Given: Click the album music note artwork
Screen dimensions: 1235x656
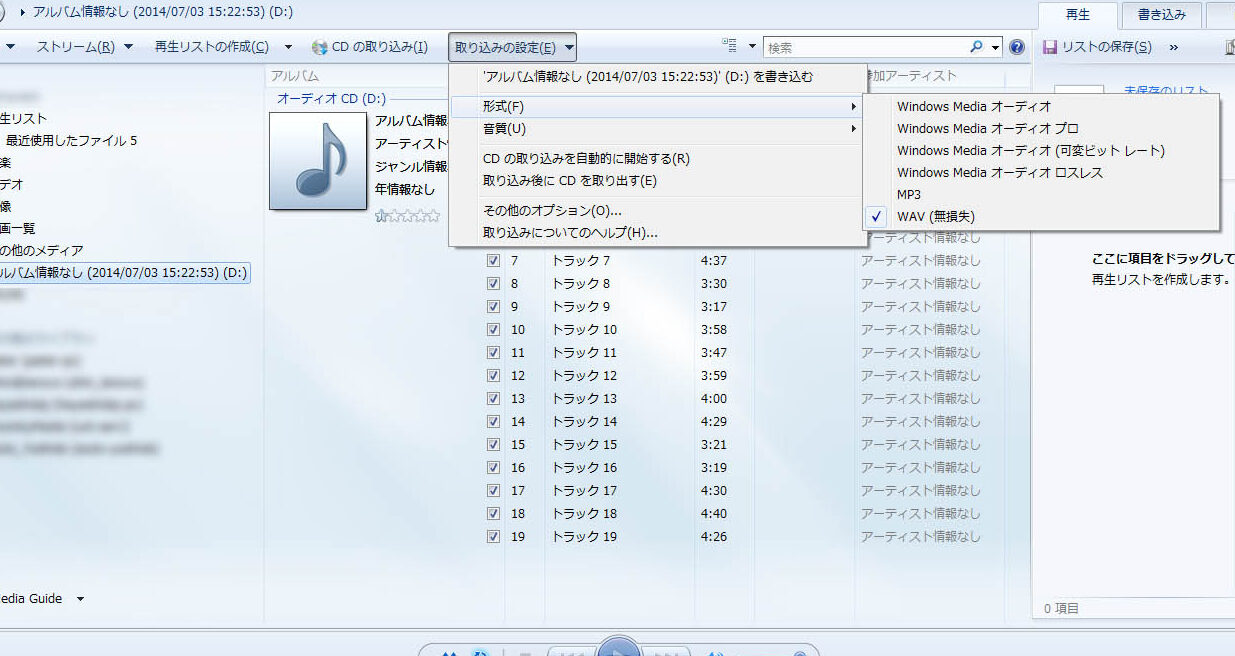Looking at the screenshot, I should click(x=318, y=160).
